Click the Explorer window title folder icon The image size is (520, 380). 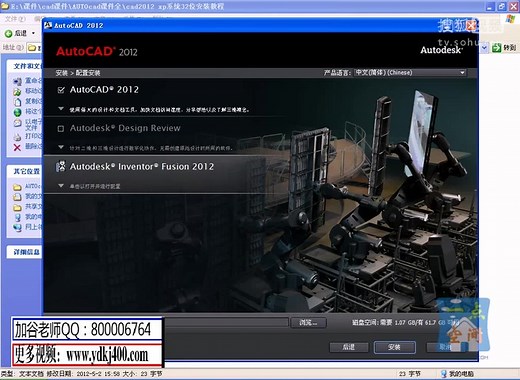click(x=5, y=6)
